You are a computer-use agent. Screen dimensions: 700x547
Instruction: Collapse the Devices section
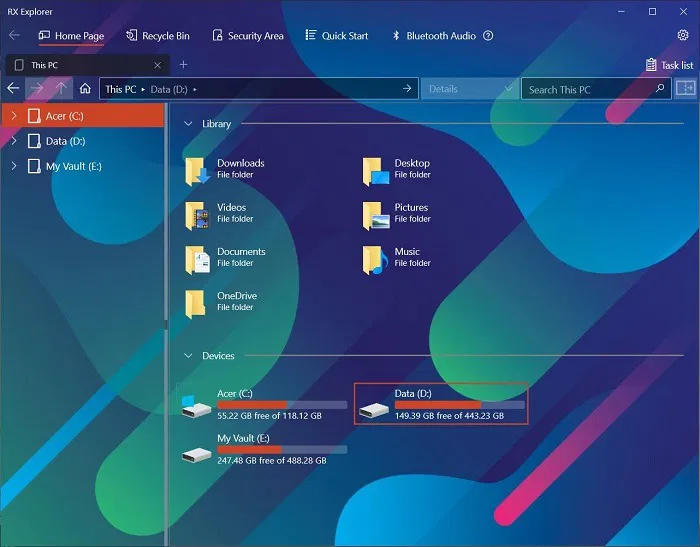click(188, 355)
